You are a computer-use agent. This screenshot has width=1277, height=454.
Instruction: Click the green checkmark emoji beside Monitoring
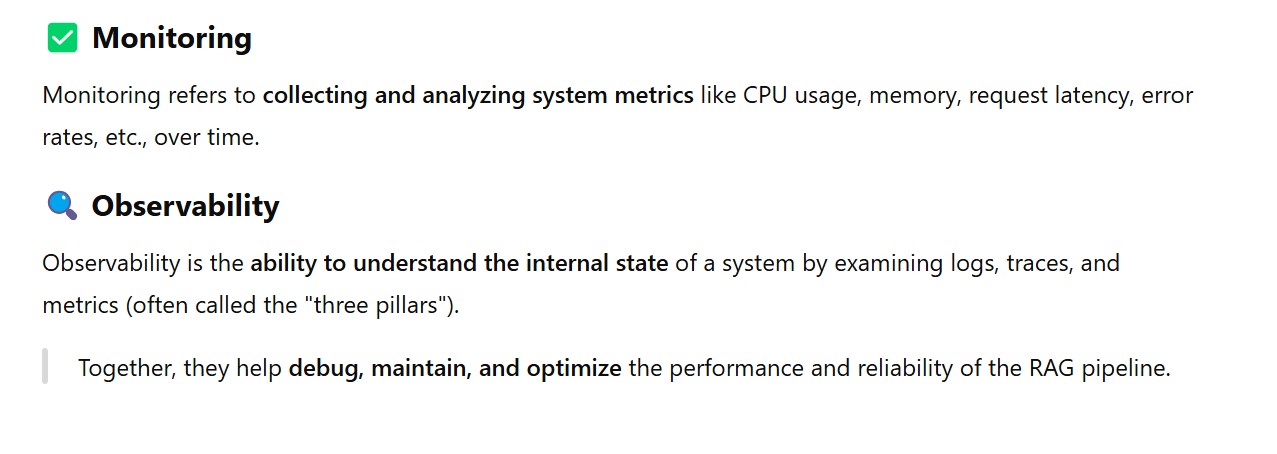point(62,39)
